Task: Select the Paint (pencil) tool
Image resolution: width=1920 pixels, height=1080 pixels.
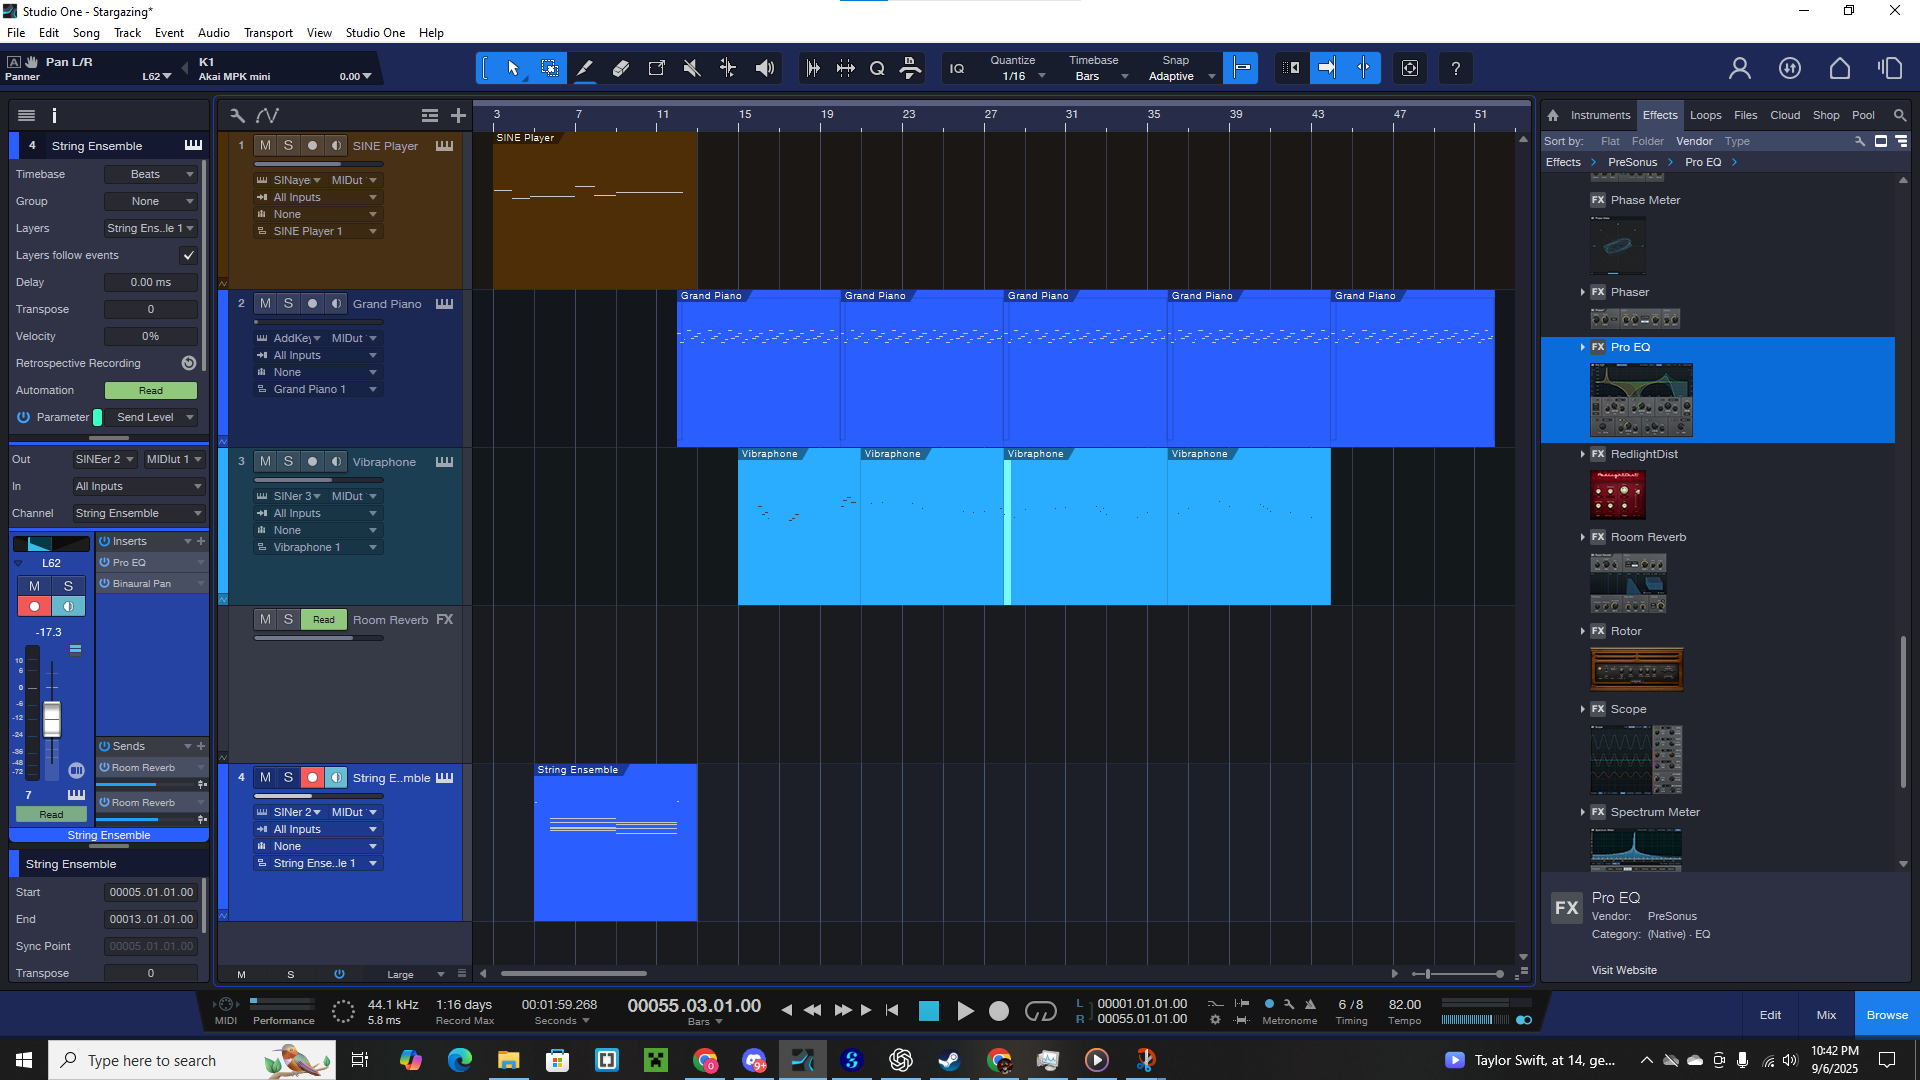Action: [585, 68]
